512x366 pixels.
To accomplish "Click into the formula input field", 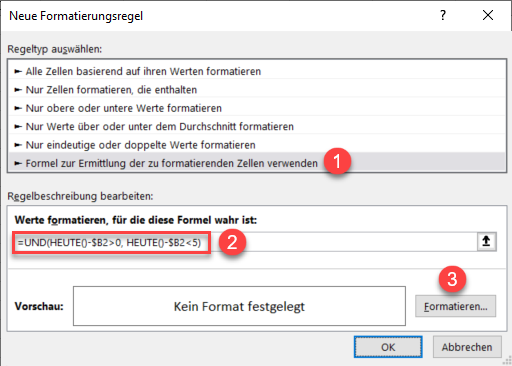I will [x=245, y=242].
